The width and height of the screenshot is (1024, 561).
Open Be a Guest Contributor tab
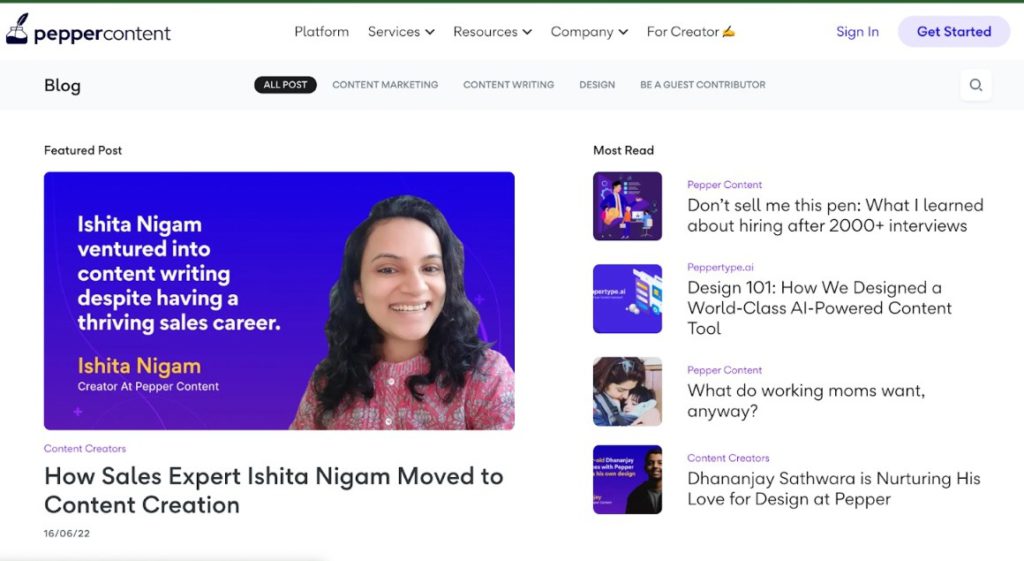(x=702, y=85)
